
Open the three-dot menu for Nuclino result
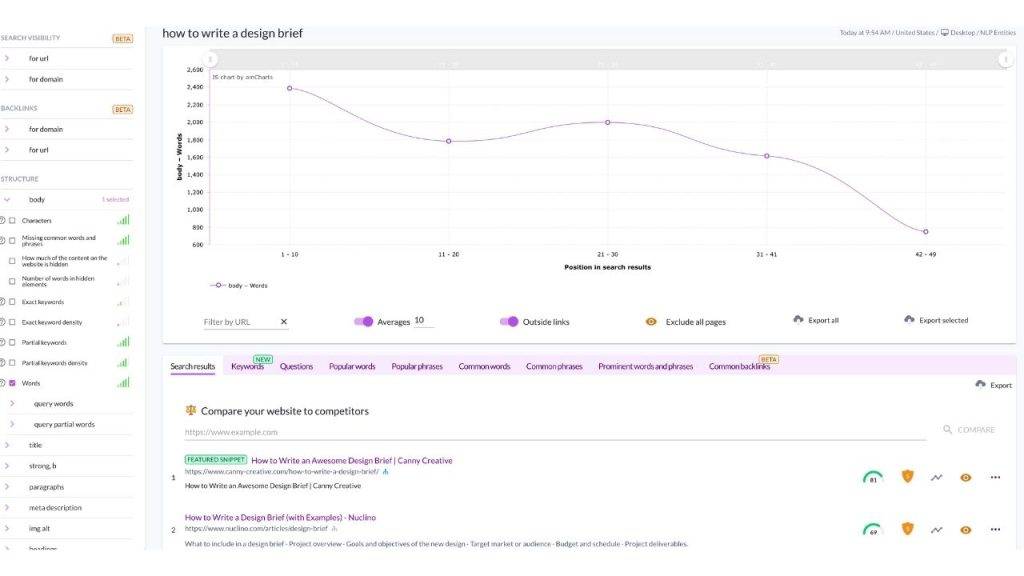995,530
